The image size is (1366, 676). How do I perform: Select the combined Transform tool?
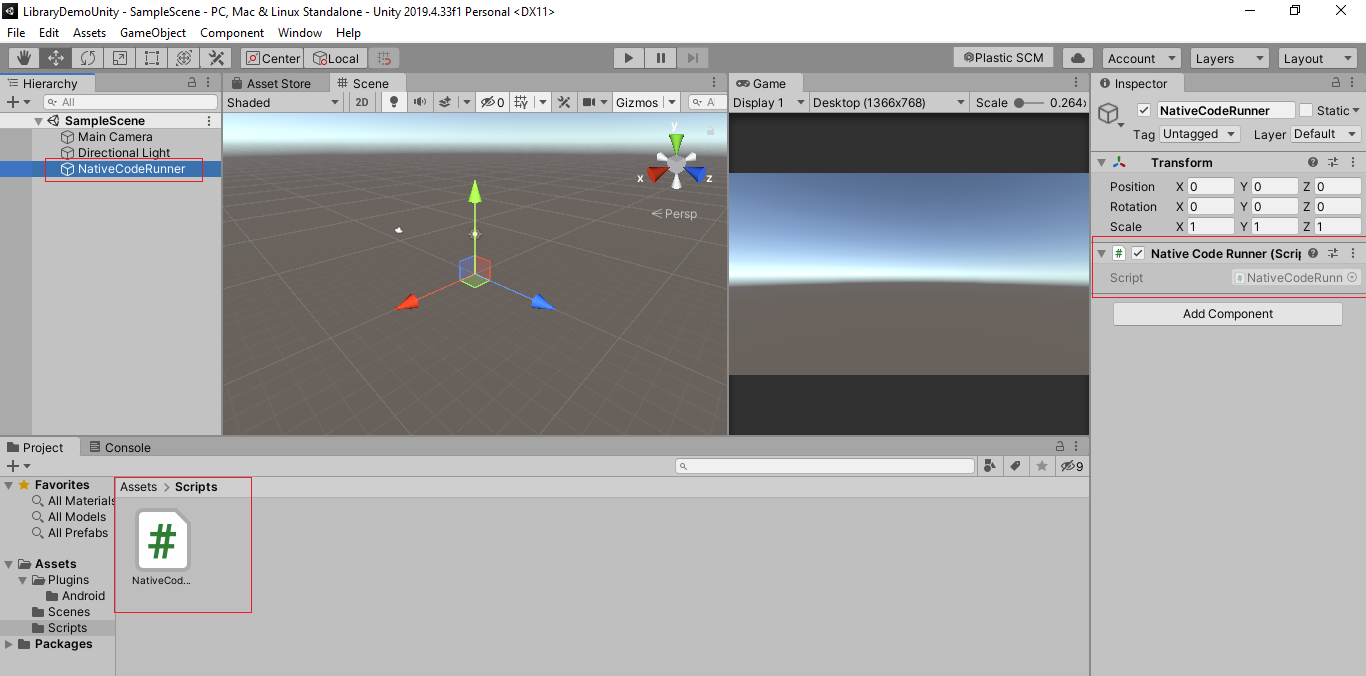coord(183,58)
